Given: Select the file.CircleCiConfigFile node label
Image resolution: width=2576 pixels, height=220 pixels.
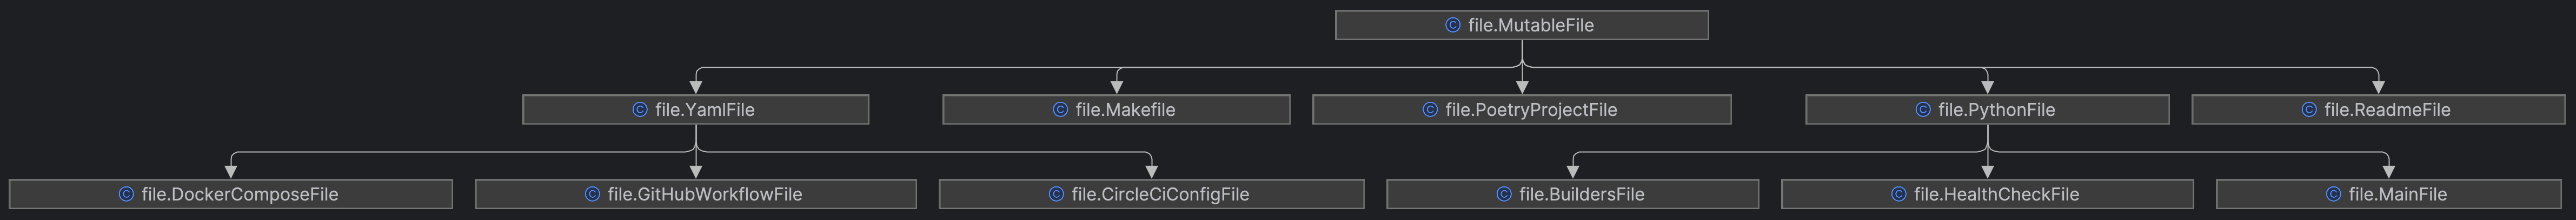Looking at the screenshot, I should pyautogui.click(x=1160, y=194).
